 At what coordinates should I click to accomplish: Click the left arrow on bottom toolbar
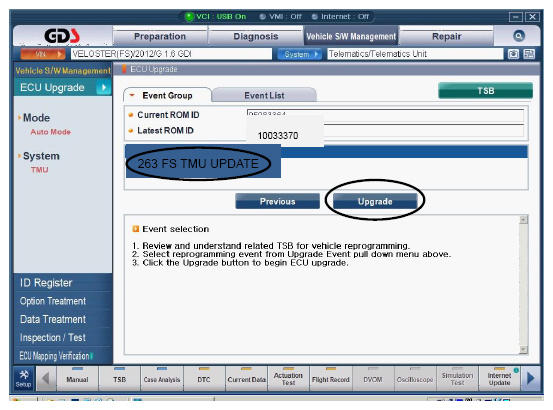(45, 379)
